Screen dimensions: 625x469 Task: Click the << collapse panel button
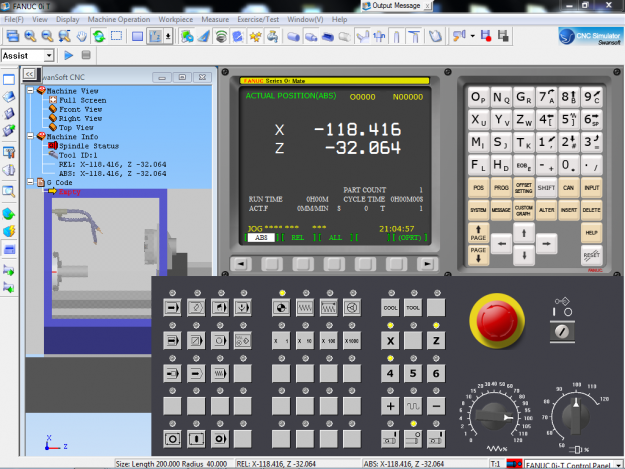[x=29, y=74]
